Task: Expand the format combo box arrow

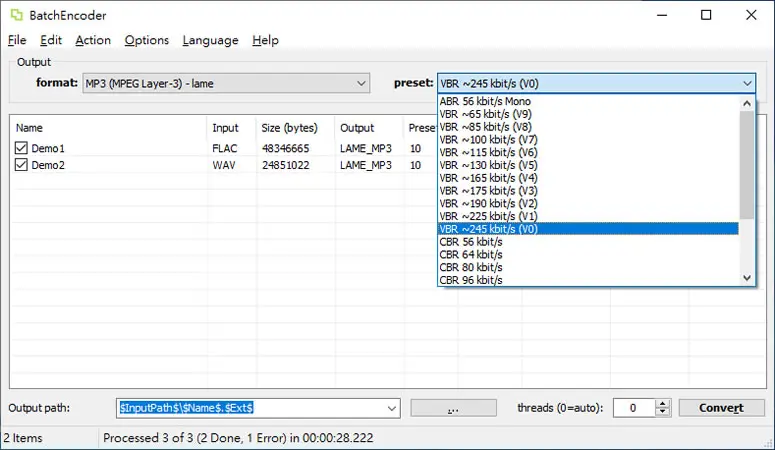Action: [x=361, y=84]
